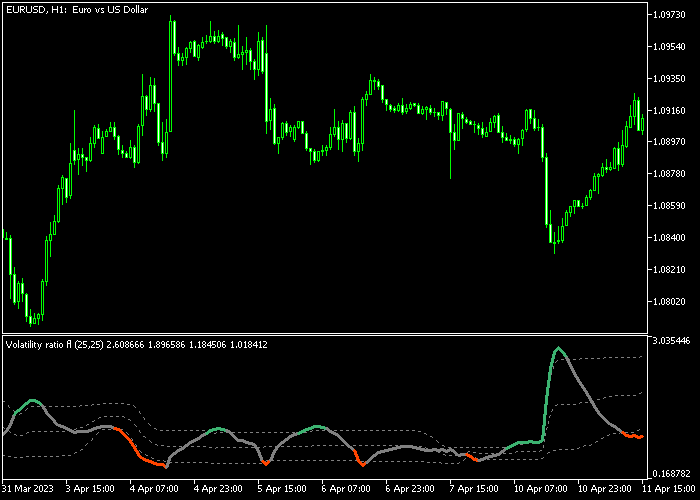
Task: Click price level 1.08970 on the scale
Action: pyautogui.click(x=669, y=142)
